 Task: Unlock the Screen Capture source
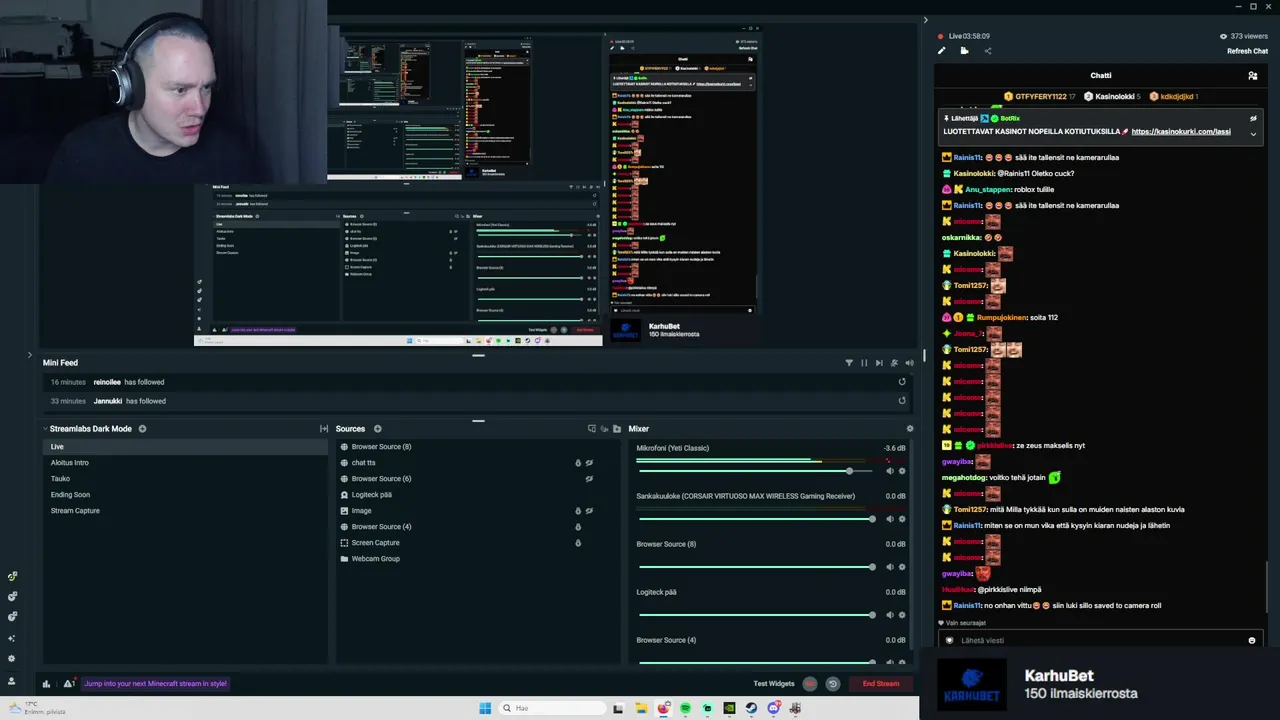[578, 543]
